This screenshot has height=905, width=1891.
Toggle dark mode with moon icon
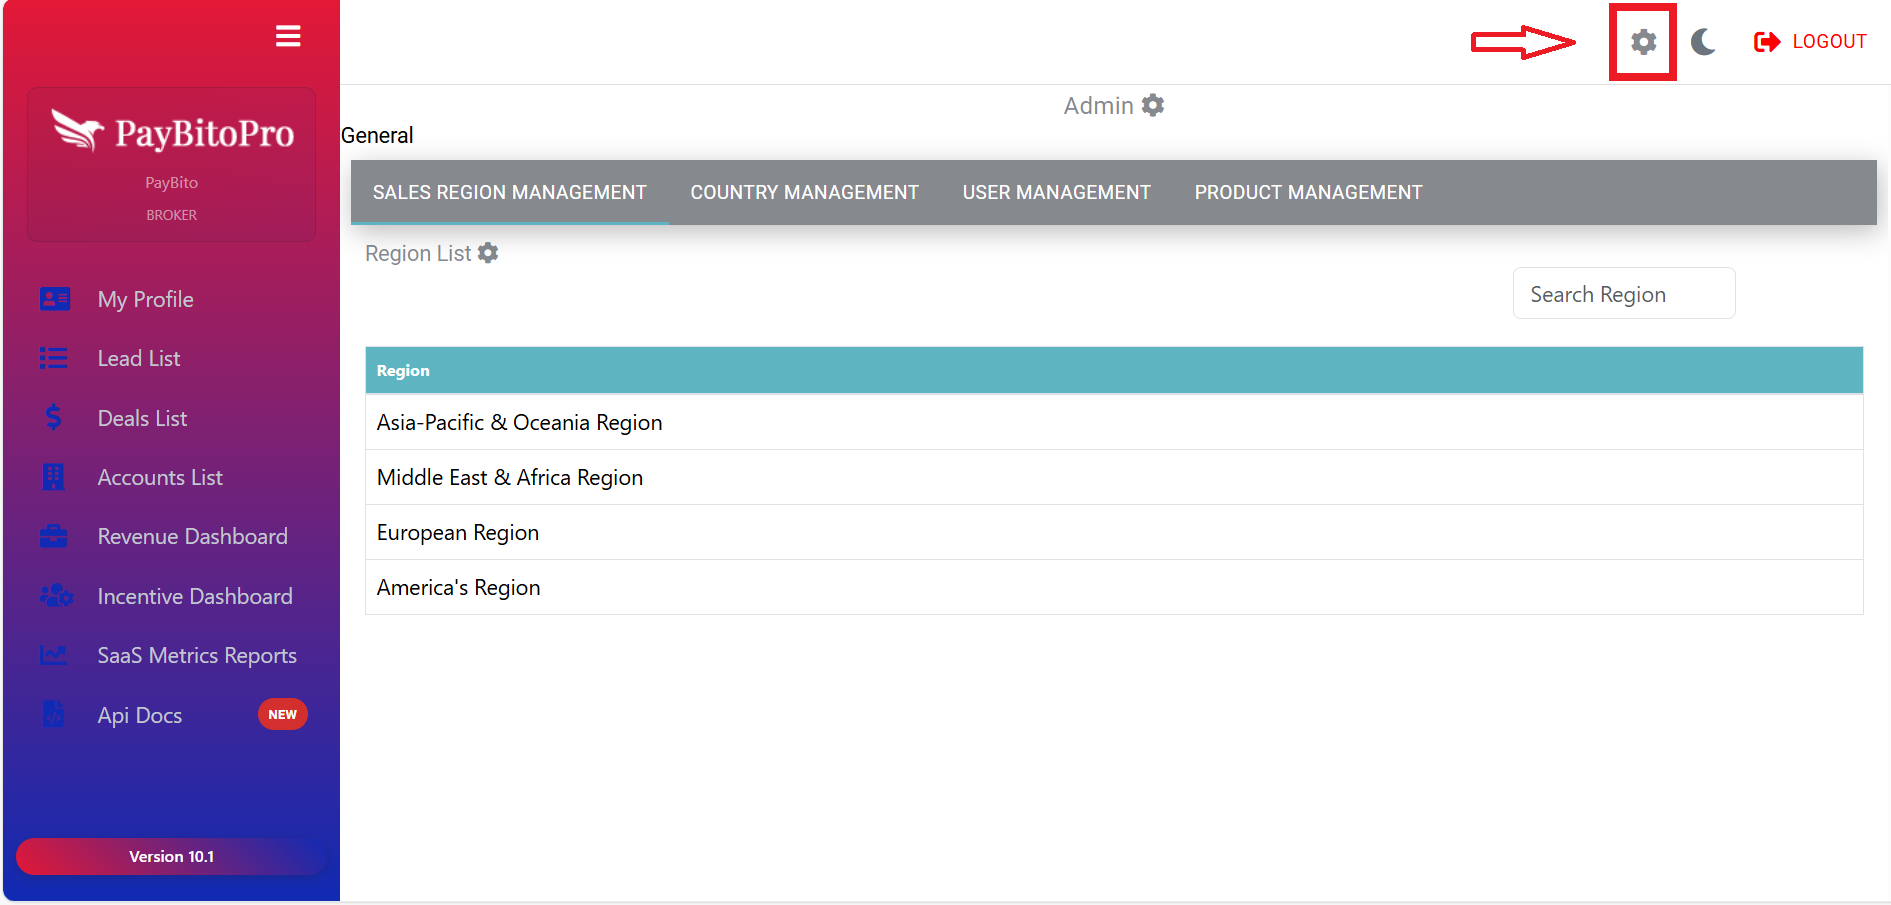click(1703, 42)
